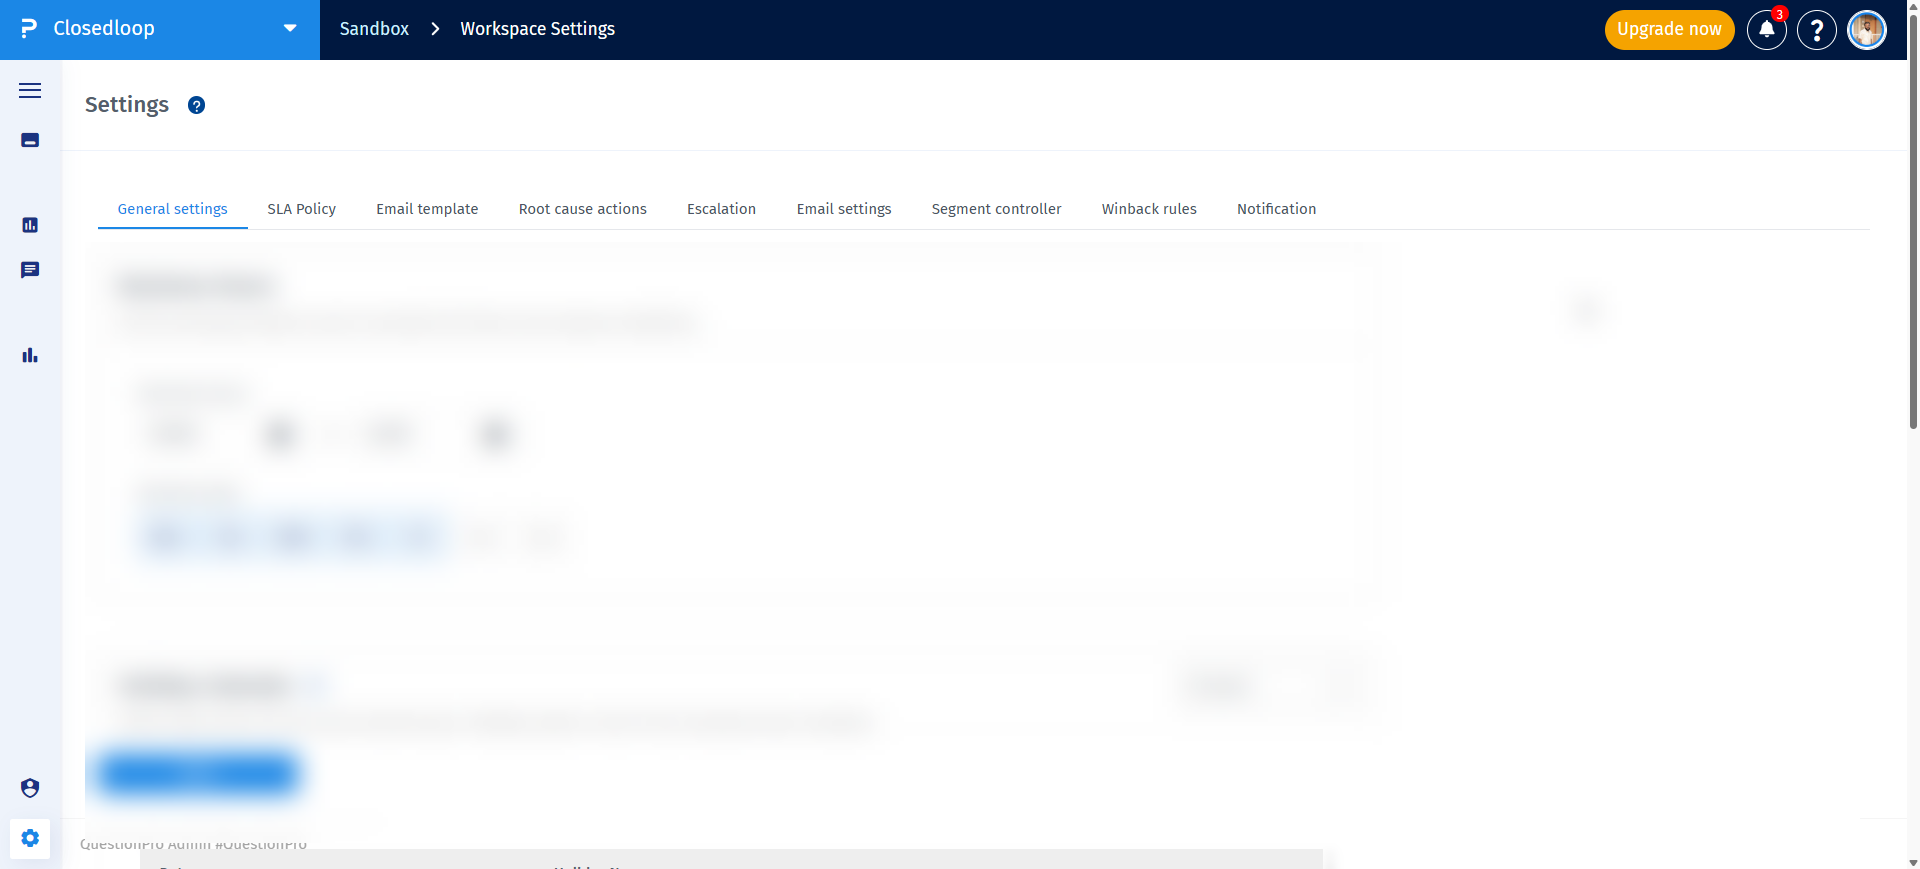This screenshot has width=1920, height=869.
Task: Click the Workspace Settings breadcrumb
Action: 537,29
